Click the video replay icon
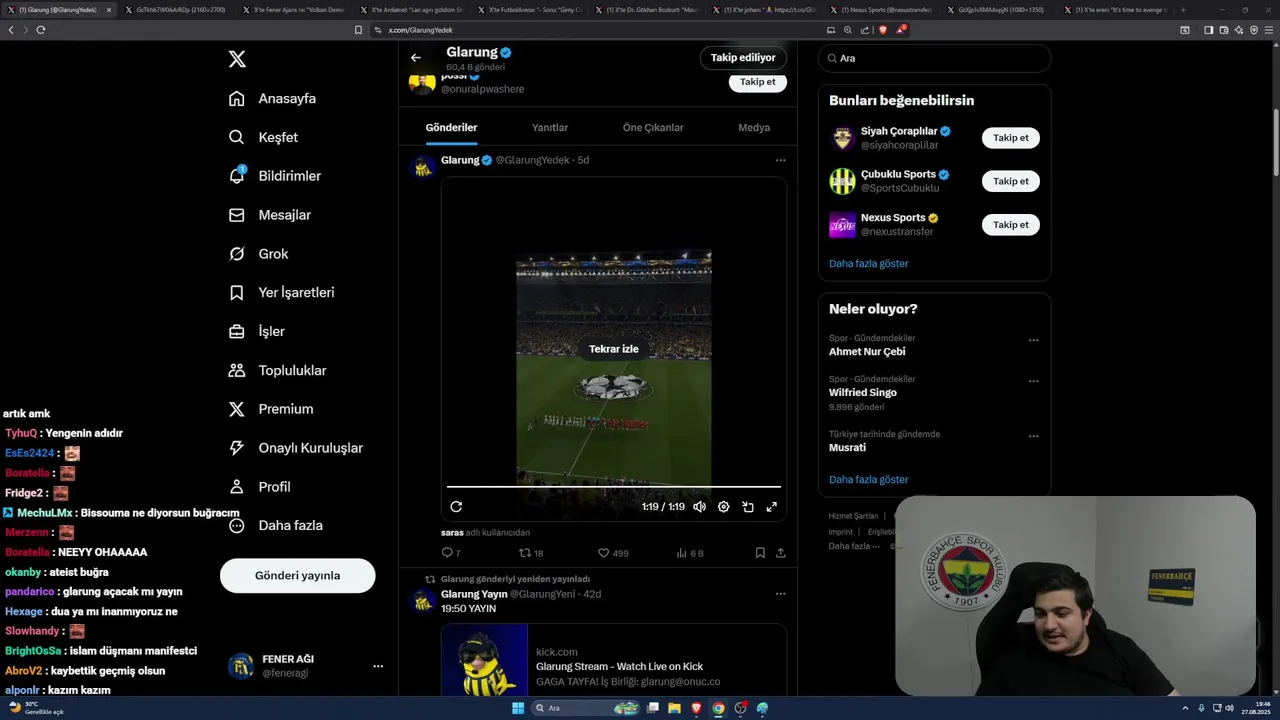 (x=456, y=507)
